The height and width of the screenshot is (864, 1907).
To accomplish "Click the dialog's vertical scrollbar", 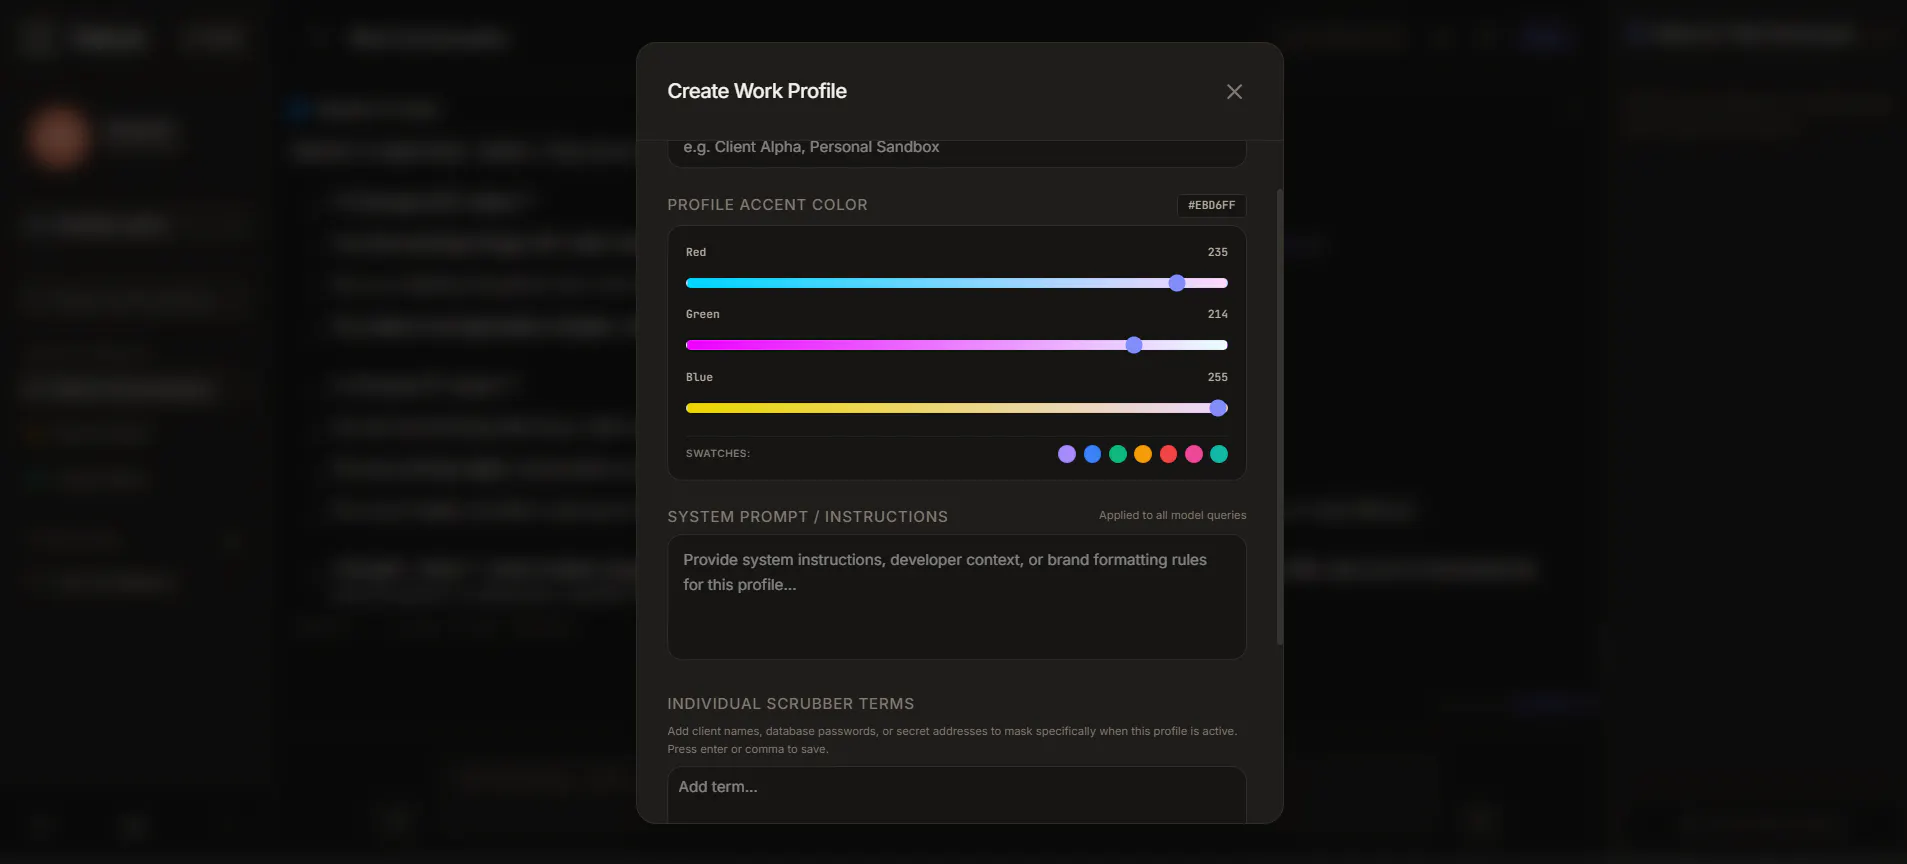I will pyautogui.click(x=1279, y=417).
